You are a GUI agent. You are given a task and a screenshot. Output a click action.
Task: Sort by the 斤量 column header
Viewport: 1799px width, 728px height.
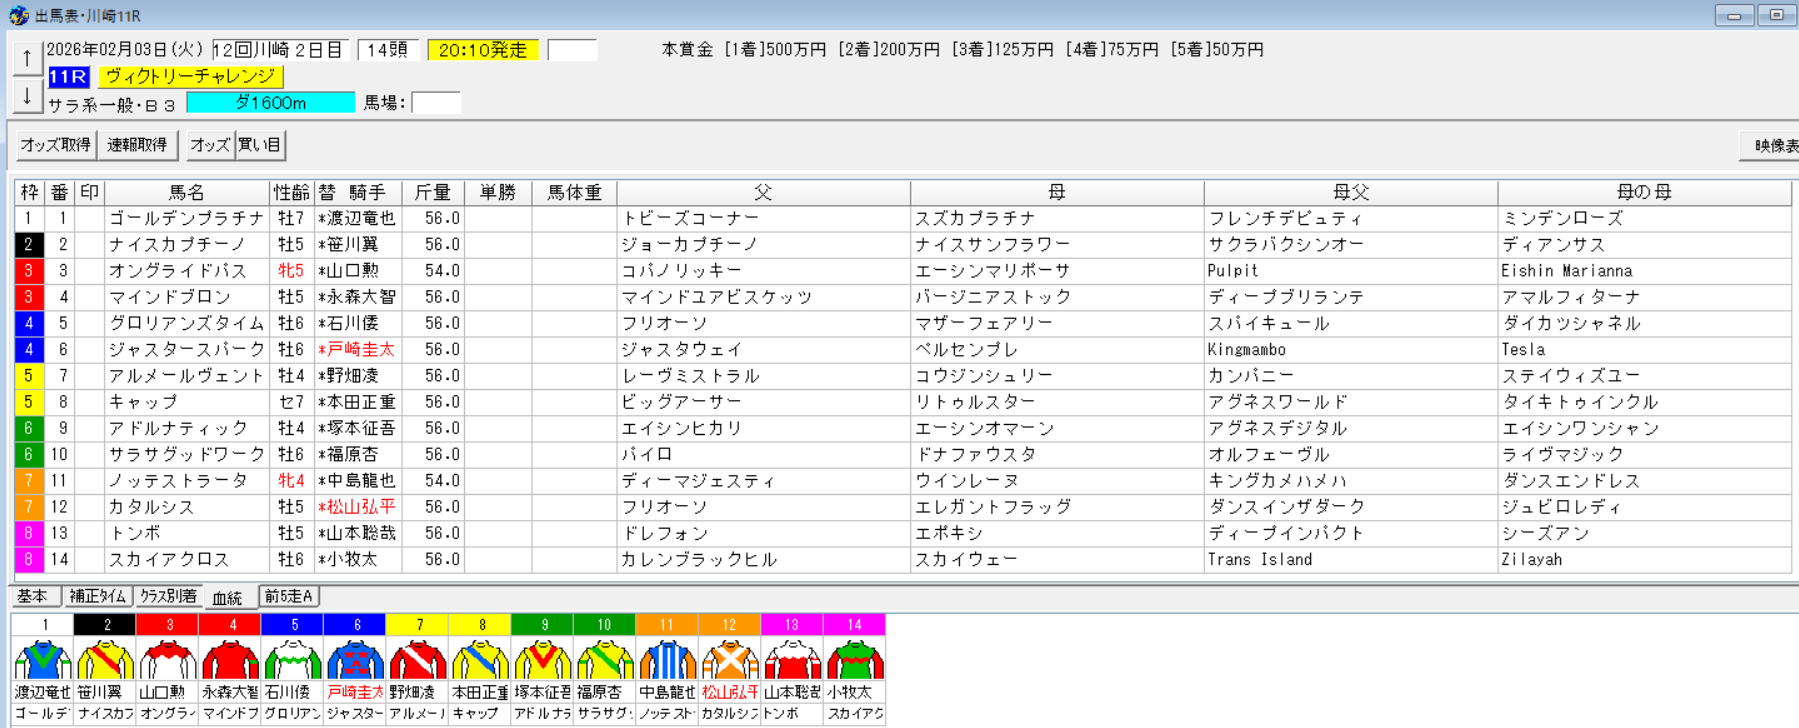432,192
